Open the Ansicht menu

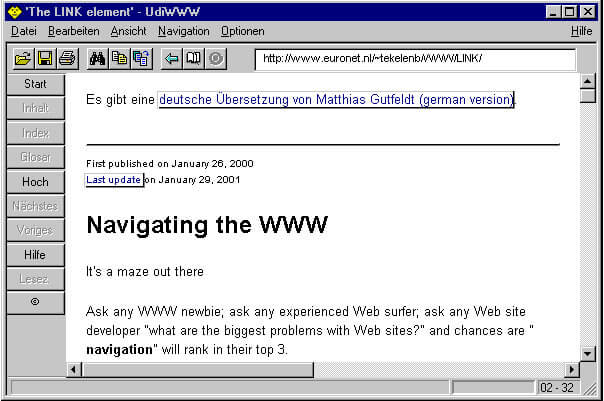point(128,31)
